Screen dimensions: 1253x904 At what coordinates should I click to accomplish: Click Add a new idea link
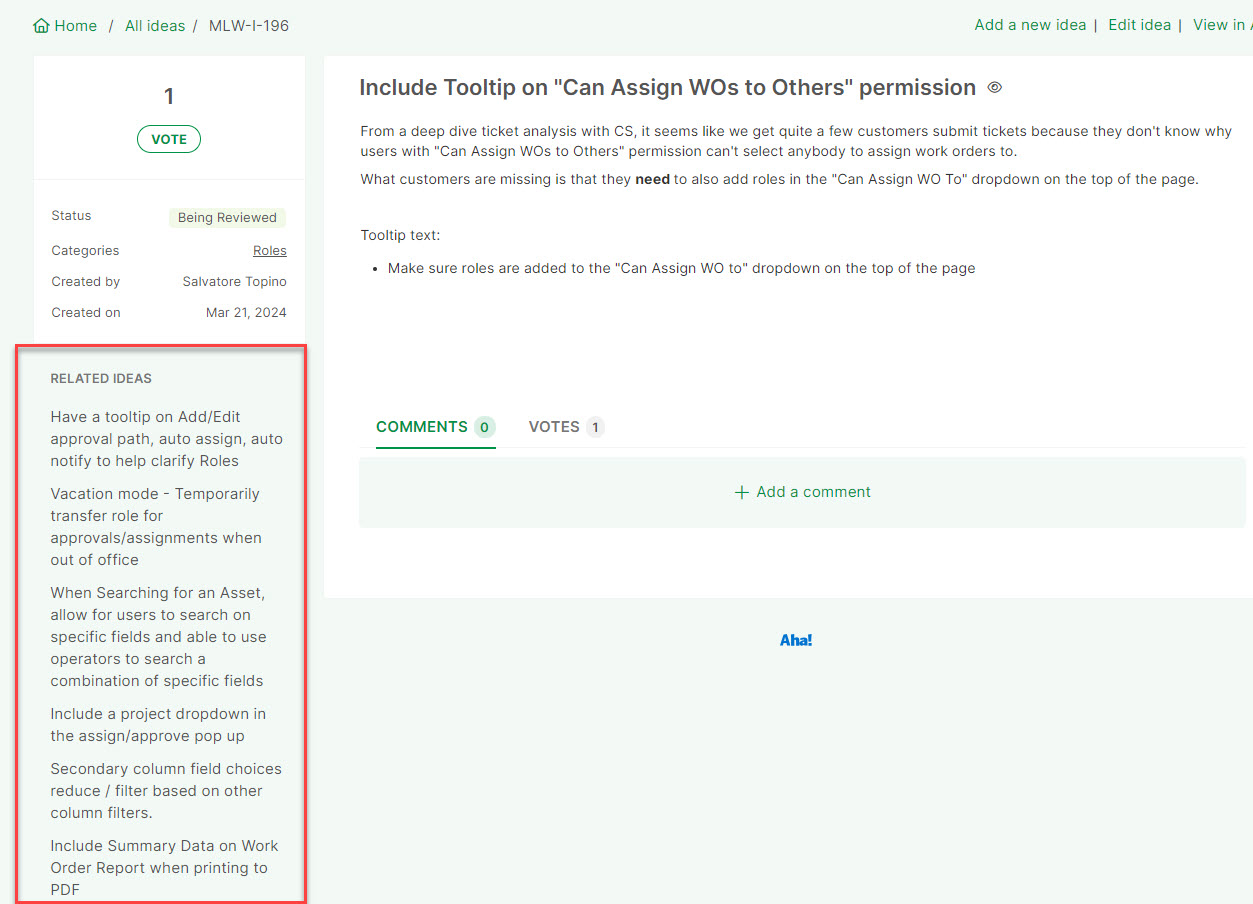pos(1030,25)
